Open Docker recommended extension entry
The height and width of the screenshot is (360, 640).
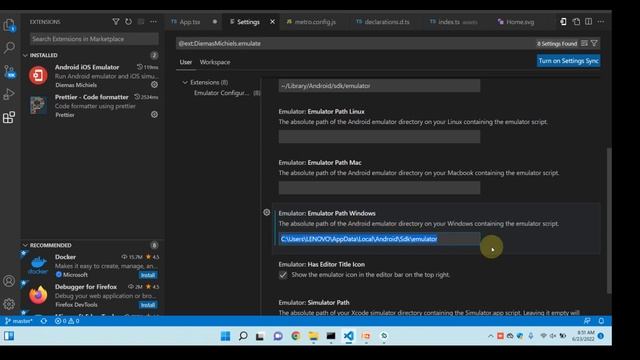tap(93, 266)
